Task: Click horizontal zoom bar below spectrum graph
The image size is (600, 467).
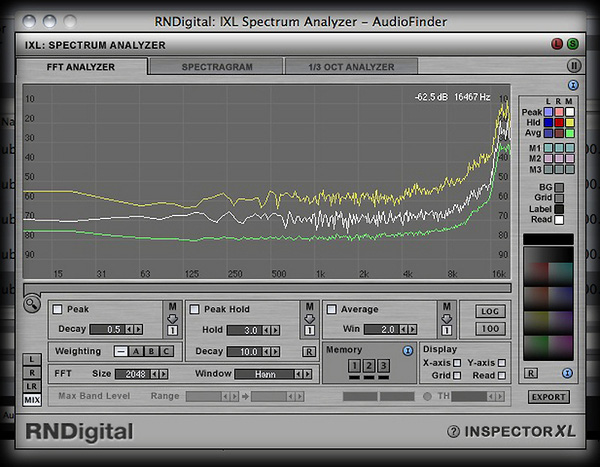Action: click(x=267, y=288)
